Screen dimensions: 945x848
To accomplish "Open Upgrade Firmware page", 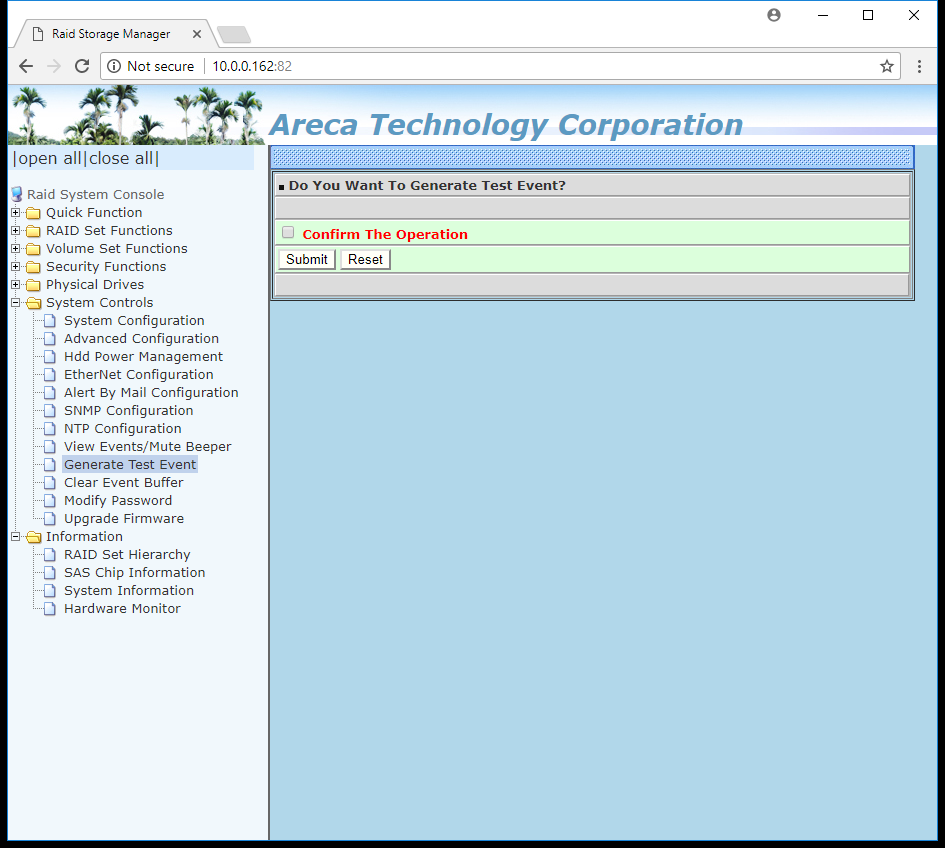I will (x=124, y=519).
